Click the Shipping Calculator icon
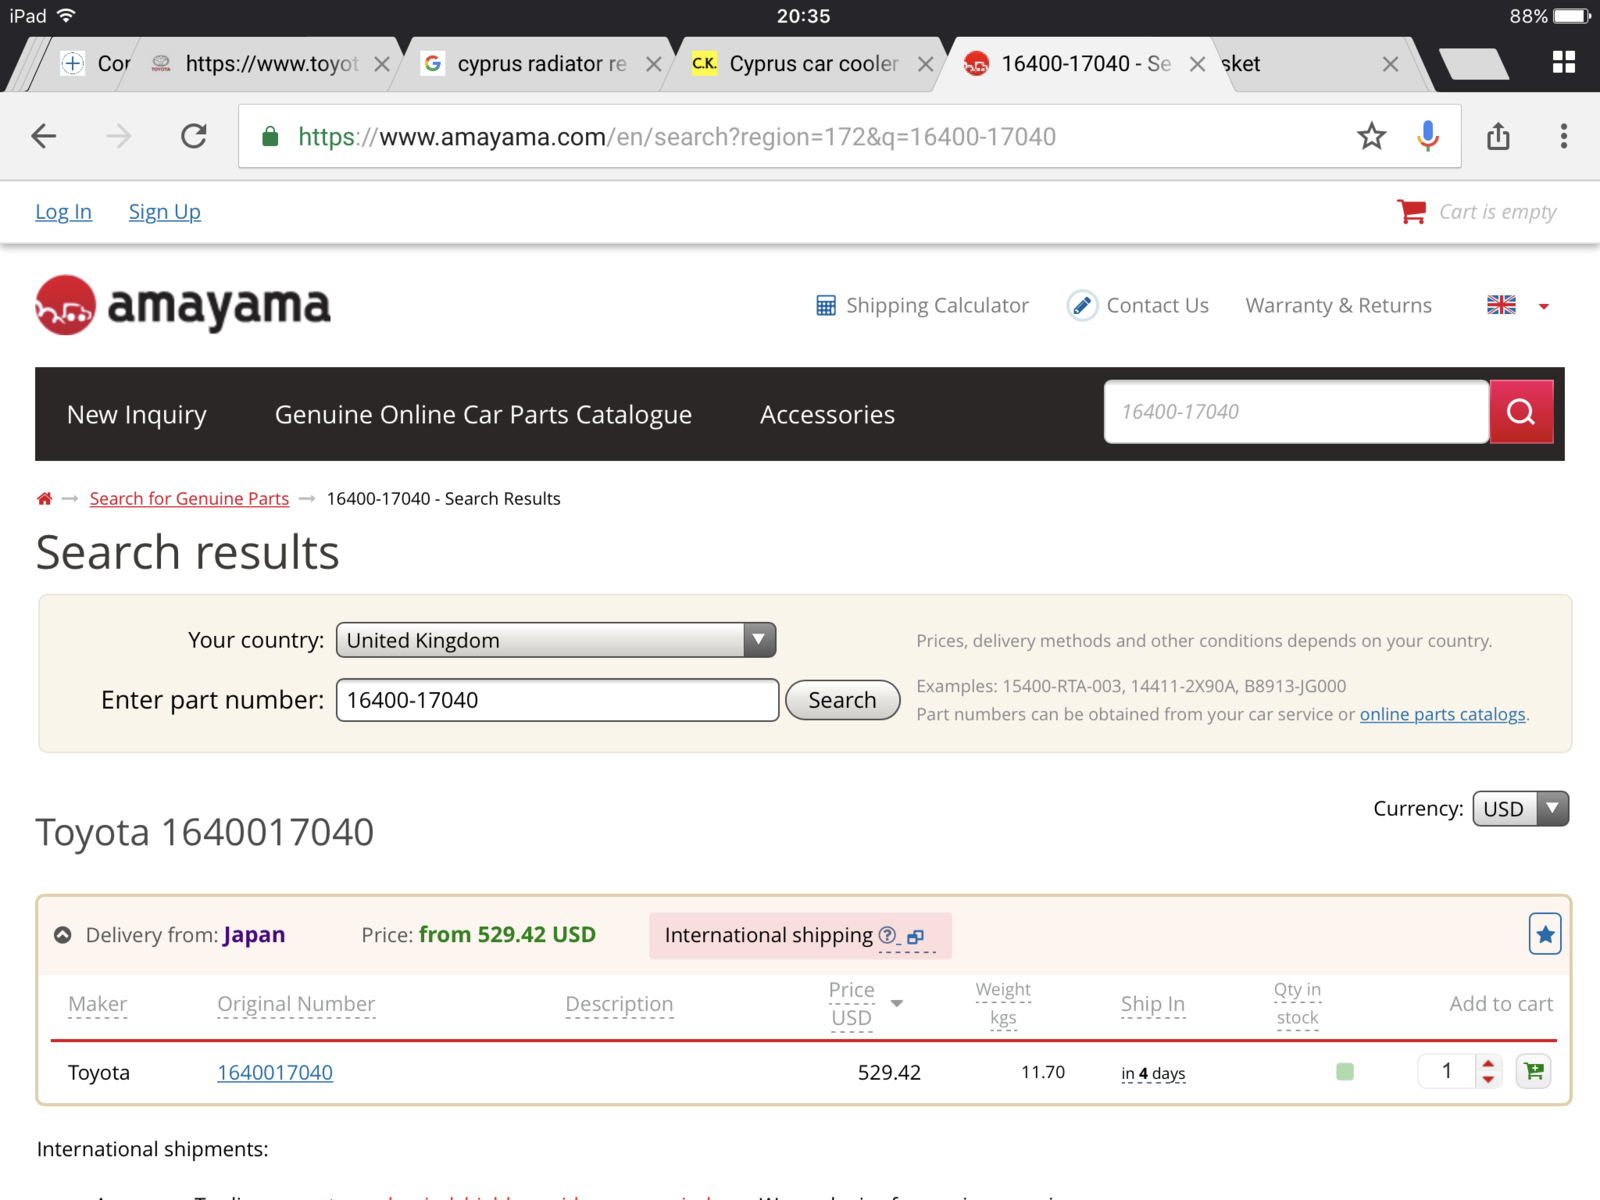The height and width of the screenshot is (1200, 1600). (826, 305)
